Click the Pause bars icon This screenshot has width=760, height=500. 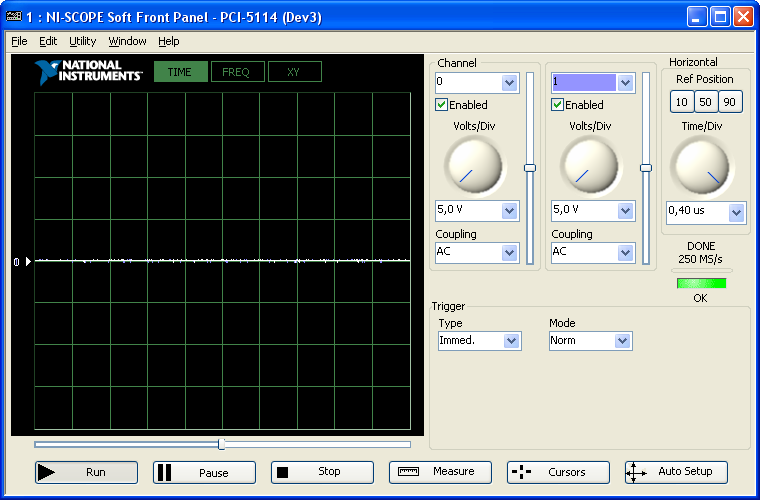click(165, 472)
